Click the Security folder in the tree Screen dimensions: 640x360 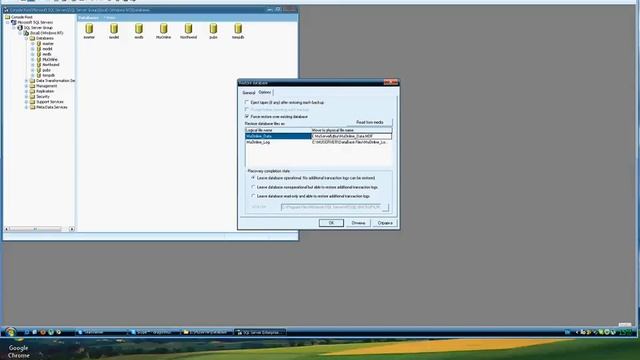43,97
